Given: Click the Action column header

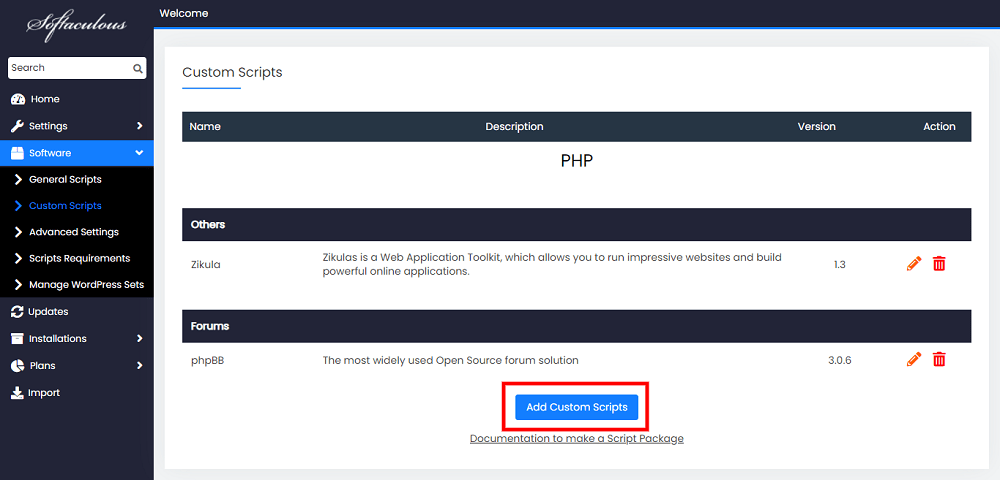Looking at the screenshot, I should tap(939, 127).
